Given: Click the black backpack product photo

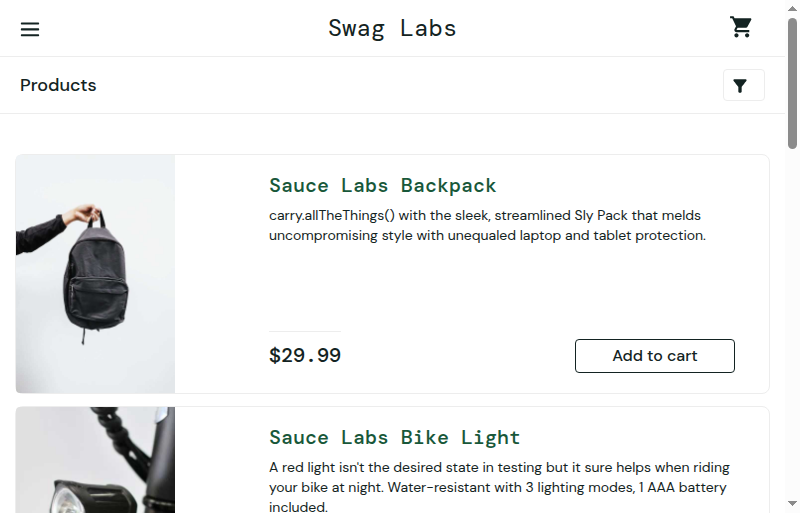Looking at the screenshot, I should (95, 274).
